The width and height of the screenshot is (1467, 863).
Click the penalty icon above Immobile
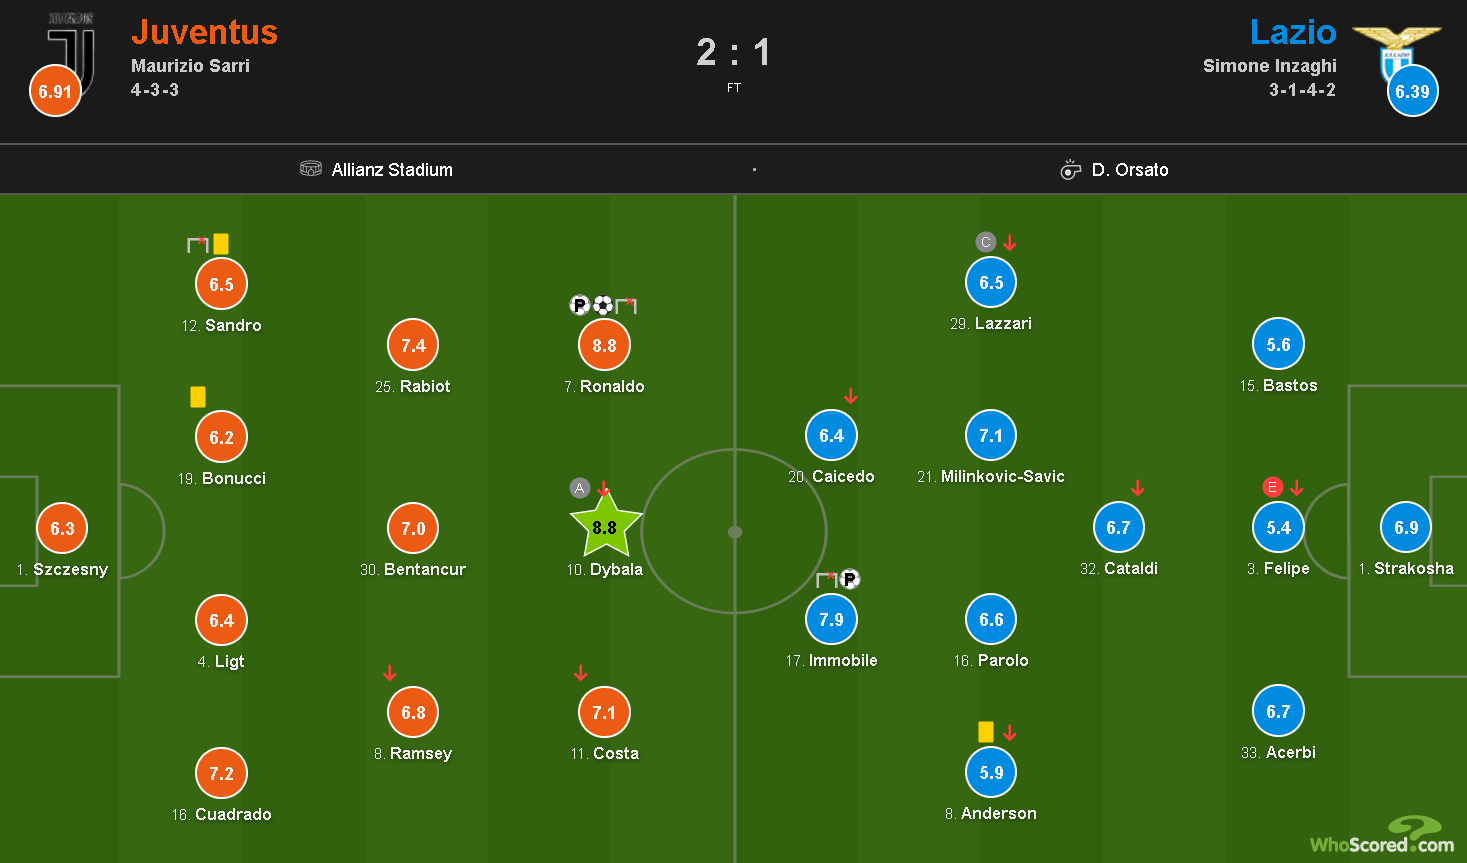850,579
